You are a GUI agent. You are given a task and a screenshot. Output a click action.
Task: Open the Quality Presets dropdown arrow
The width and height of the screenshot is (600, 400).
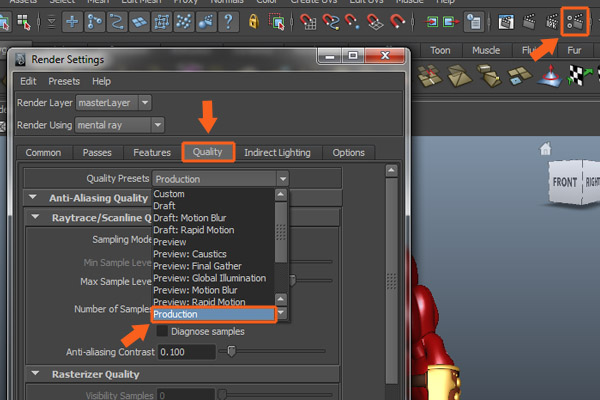point(283,179)
